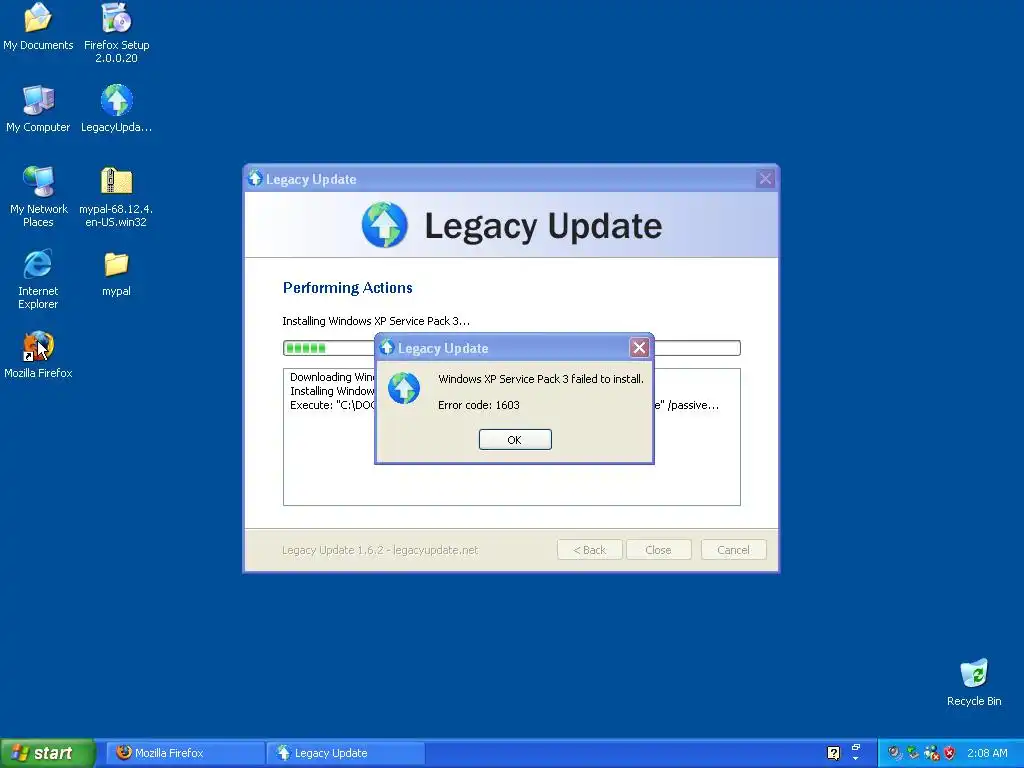
Task: Click the Back button in installer
Action: [x=589, y=550]
